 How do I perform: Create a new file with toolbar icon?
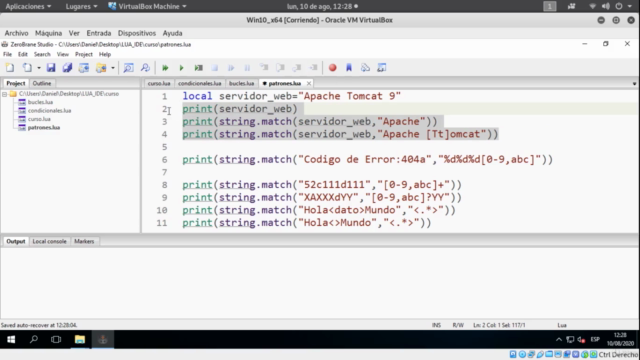point(10,68)
